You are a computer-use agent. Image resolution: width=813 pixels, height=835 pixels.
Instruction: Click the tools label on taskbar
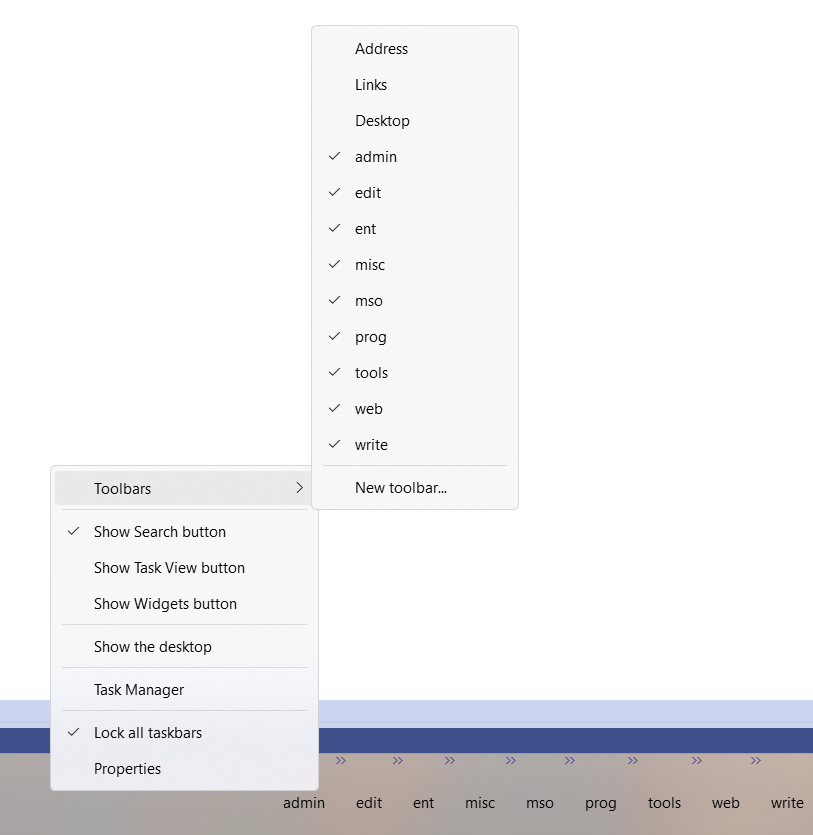point(664,803)
